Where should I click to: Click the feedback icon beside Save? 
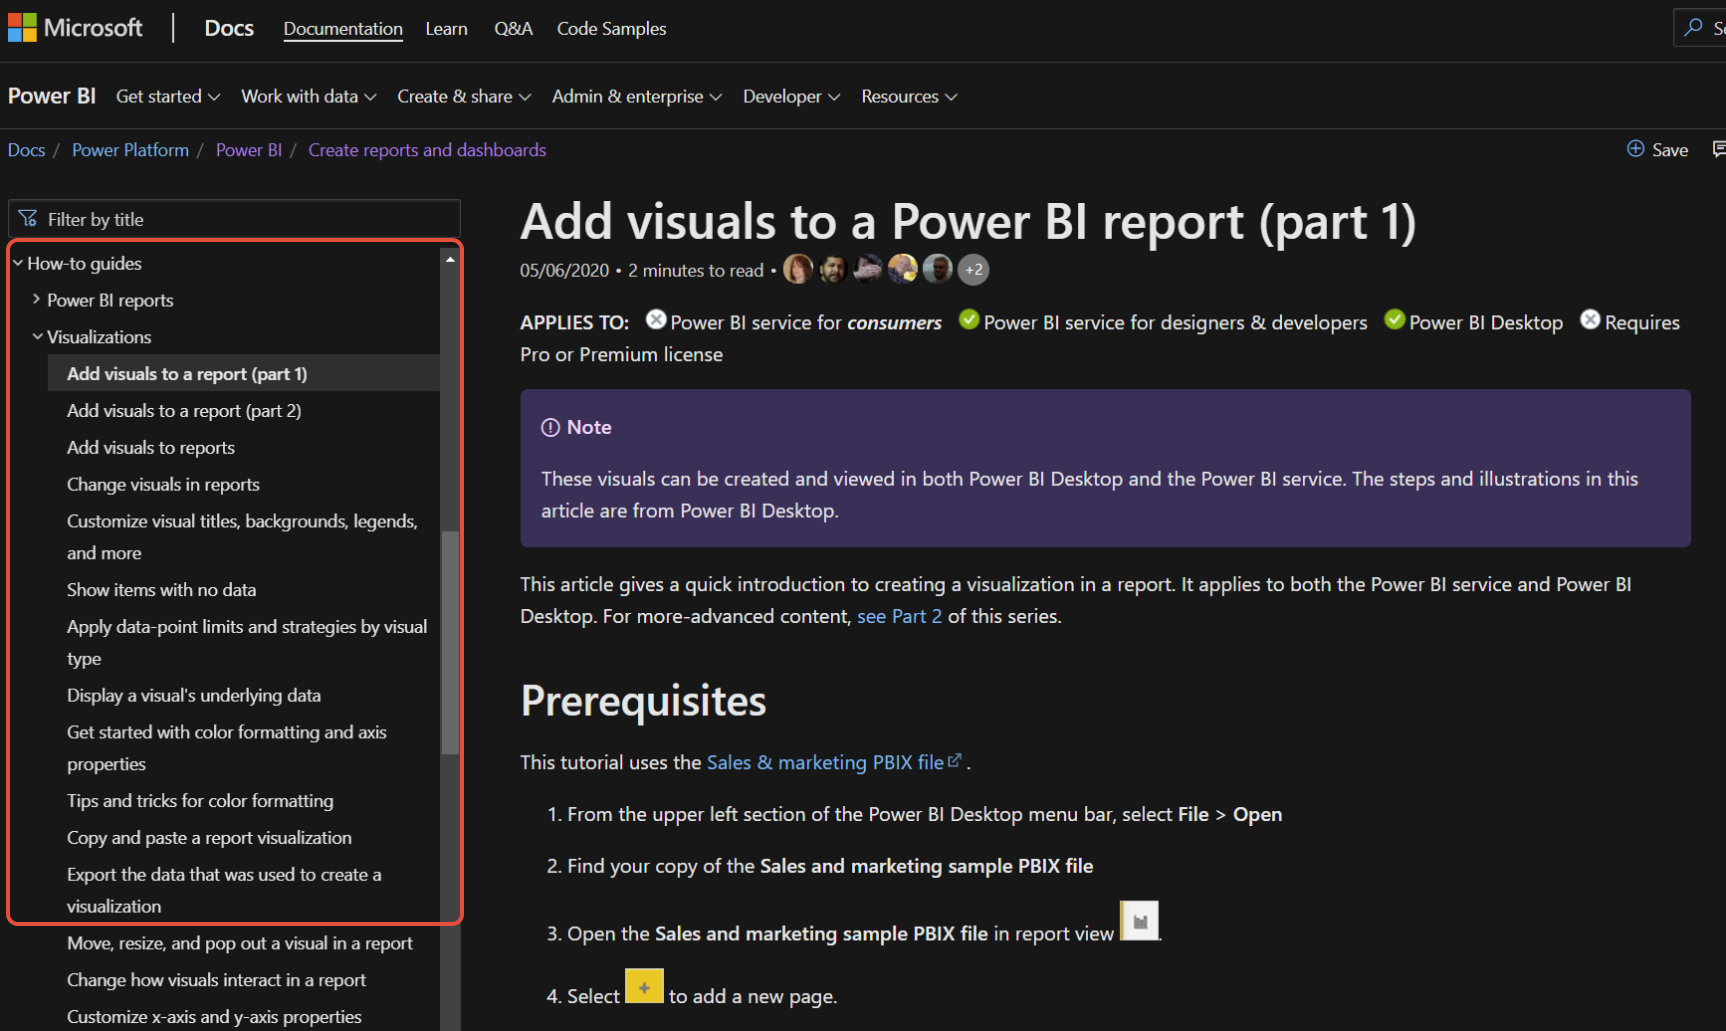click(1719, 149)
